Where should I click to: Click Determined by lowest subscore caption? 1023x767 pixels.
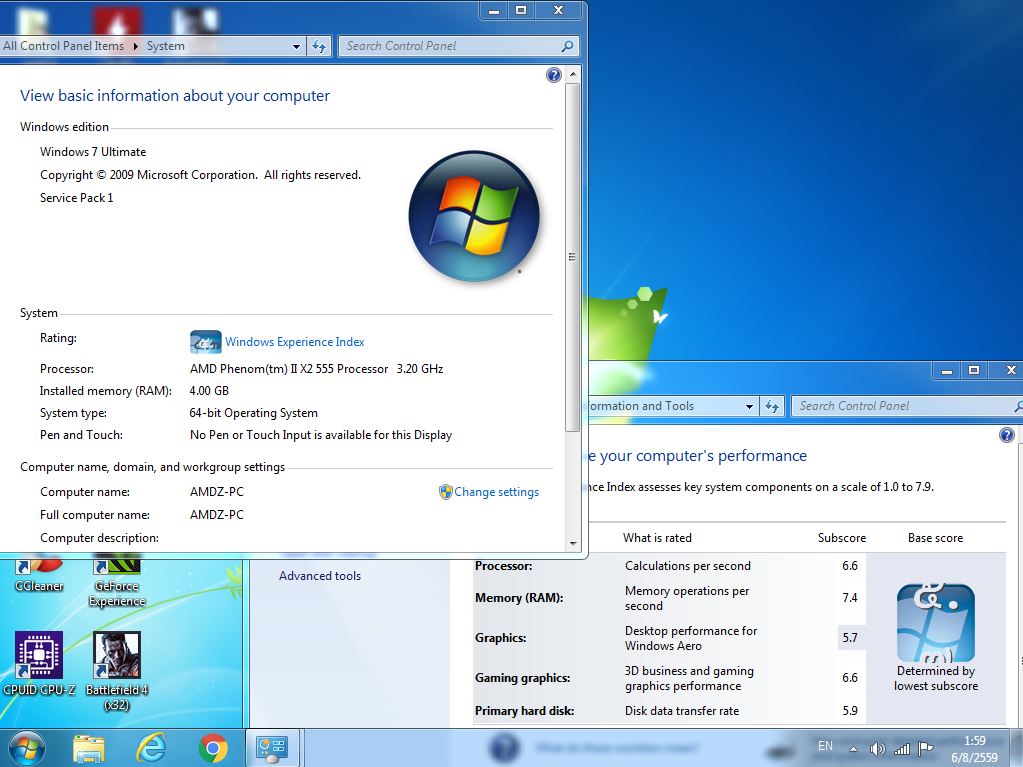(x=936, y=678)
